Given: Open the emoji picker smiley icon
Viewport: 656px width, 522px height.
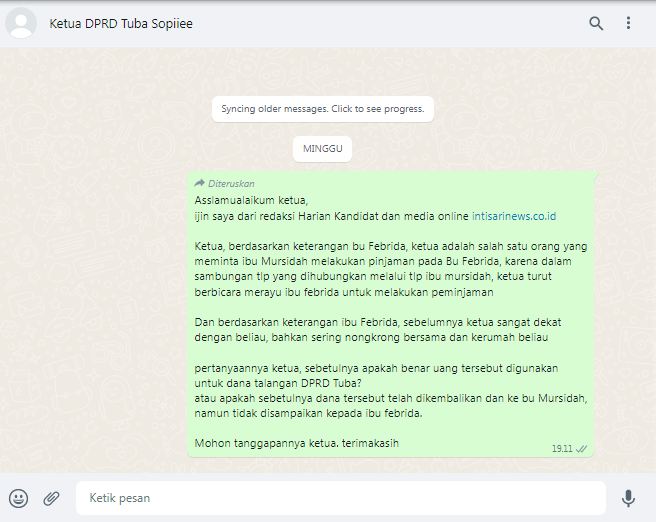Looking at the screenshot, I should pyautogui.click(x=18, y=498).
